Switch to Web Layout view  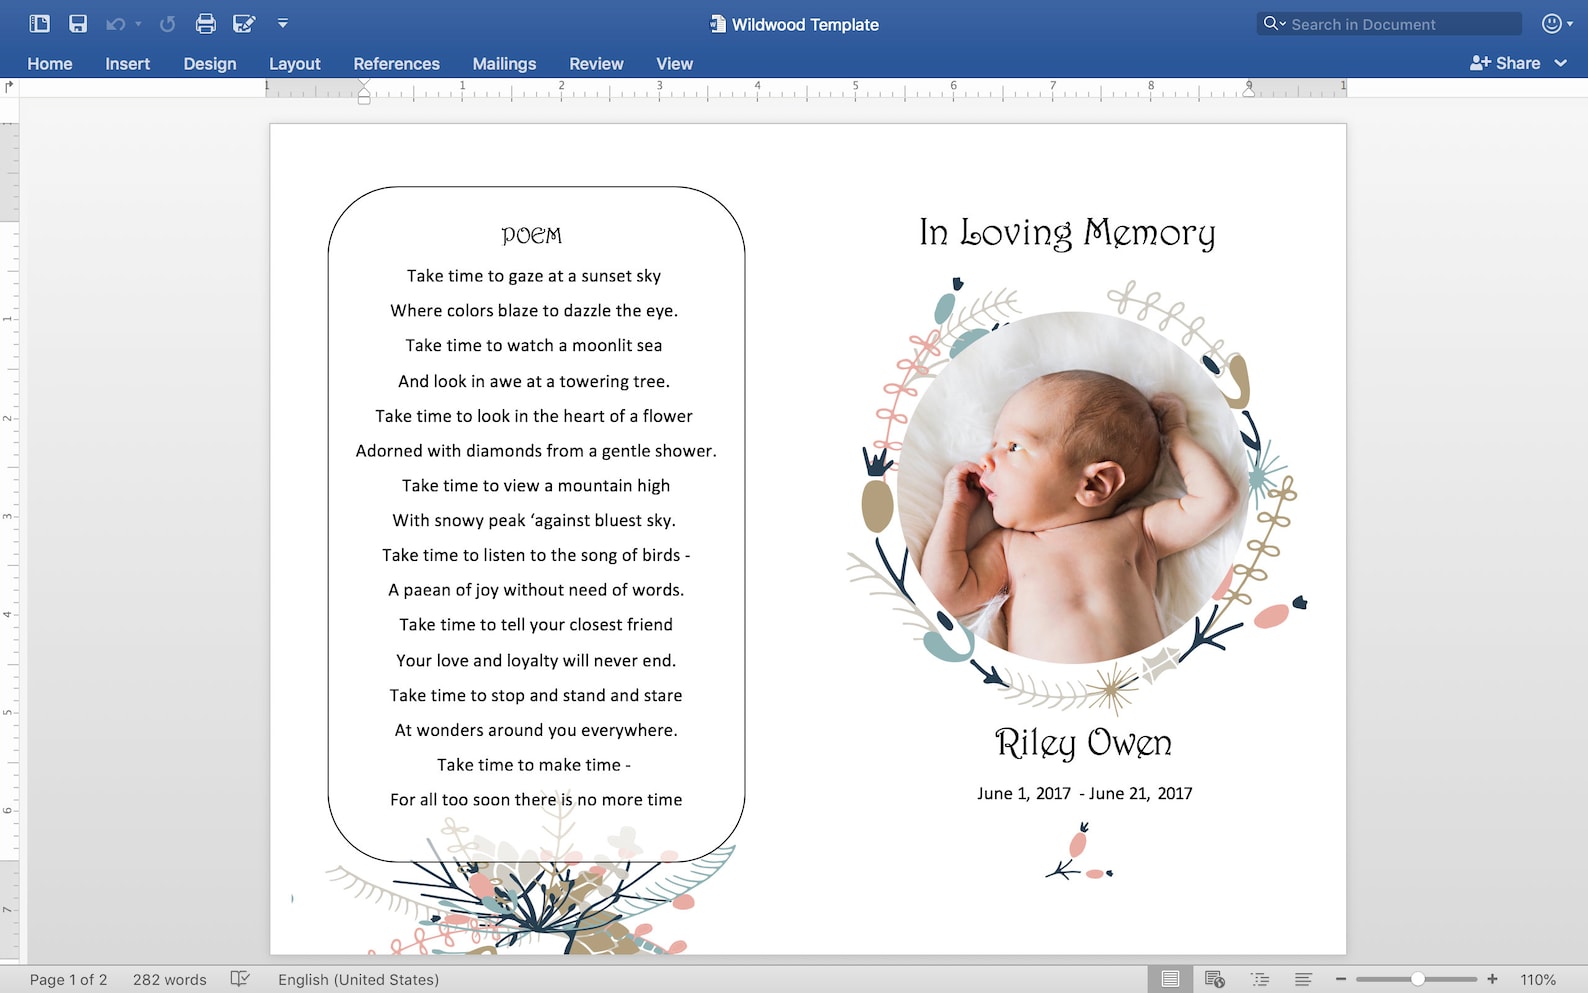coord(1215,979)
